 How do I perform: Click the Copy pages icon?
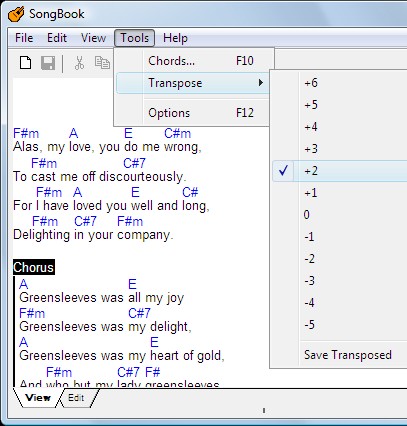(102, 63)
